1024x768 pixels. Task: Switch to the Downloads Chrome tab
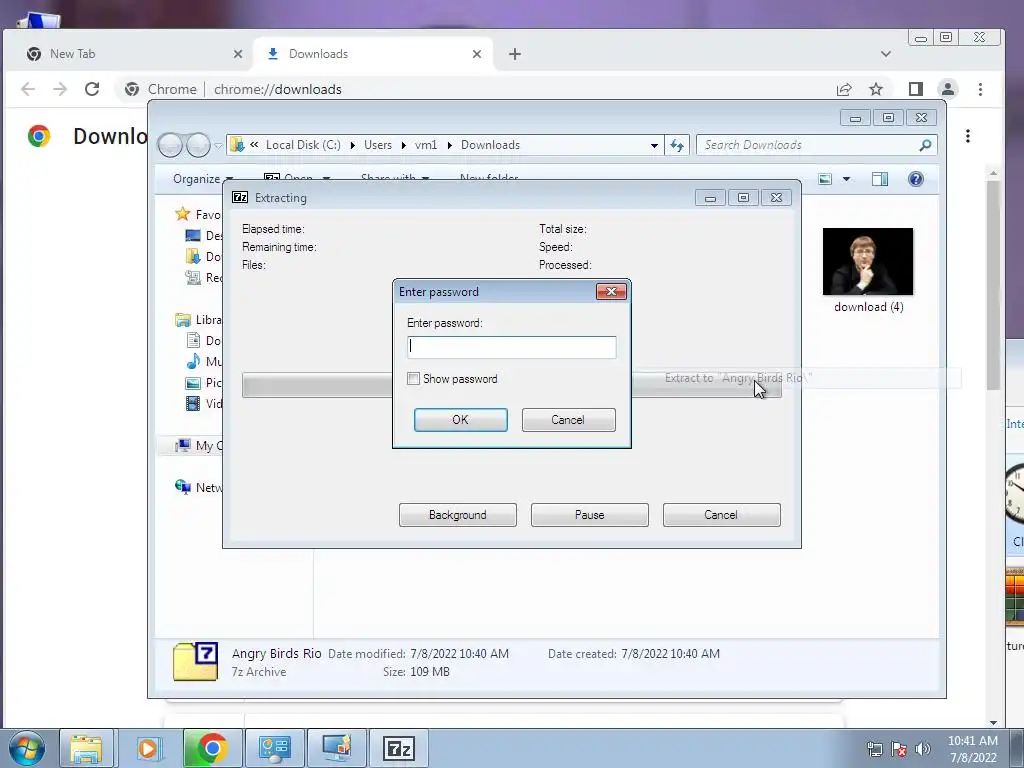pyautogui.click(x=372, y=54)
